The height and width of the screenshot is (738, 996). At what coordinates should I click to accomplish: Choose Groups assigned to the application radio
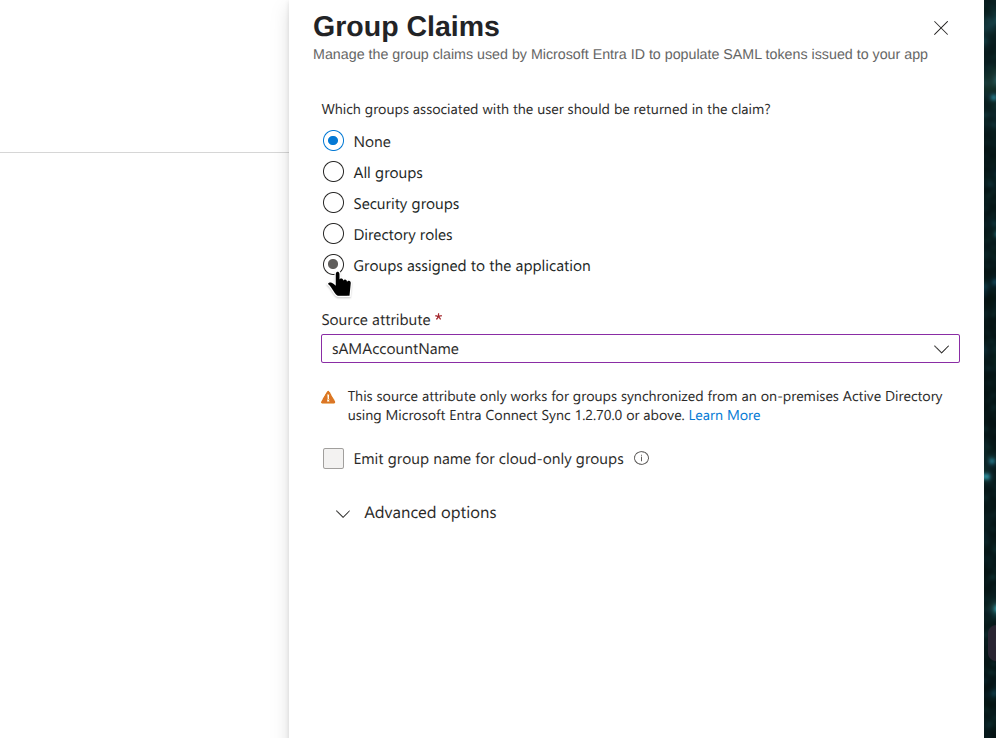pyautogui.click(x=334, y=265)
